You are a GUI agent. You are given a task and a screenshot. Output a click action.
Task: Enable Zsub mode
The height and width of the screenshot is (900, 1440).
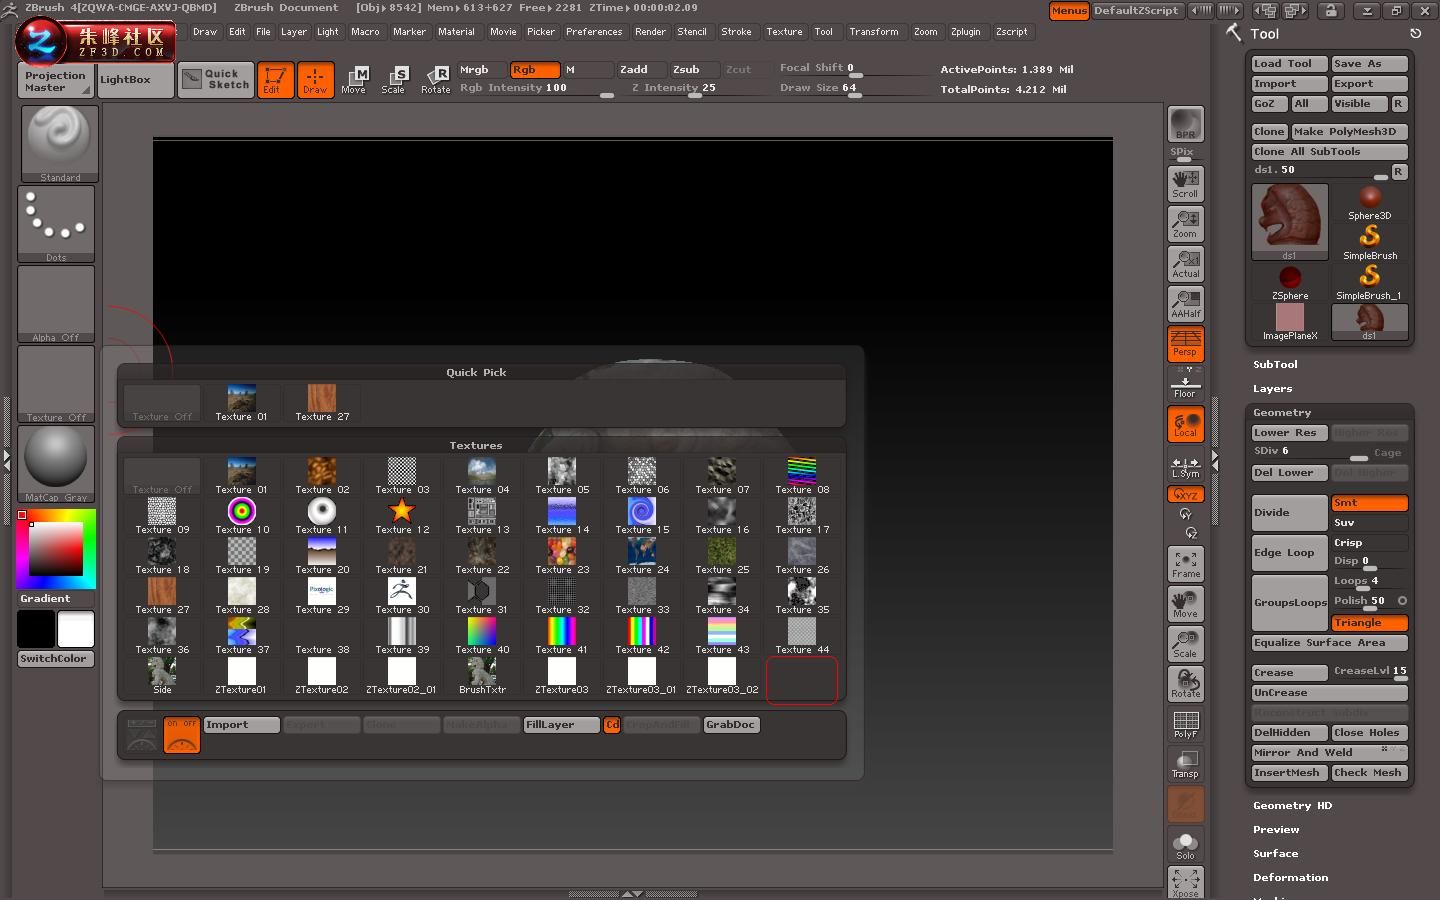pyautogui.click(x=693, y=69)
